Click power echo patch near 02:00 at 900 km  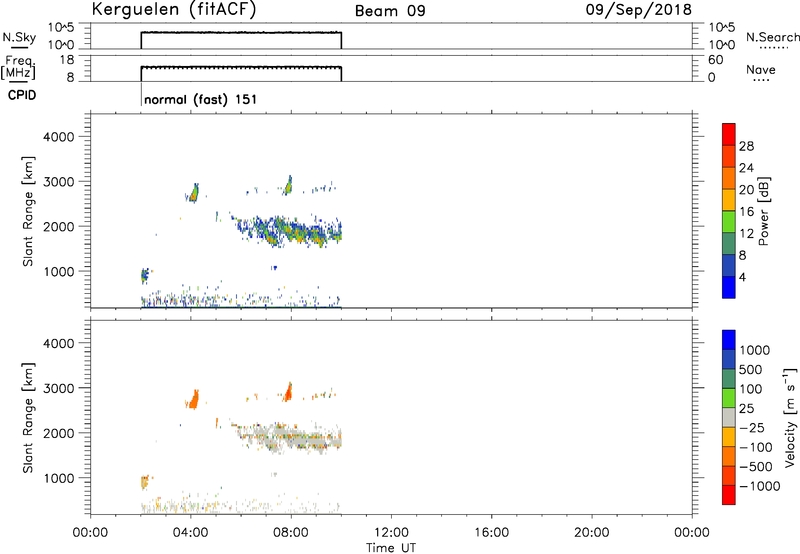pyautogui.click(x=145, y=275)
